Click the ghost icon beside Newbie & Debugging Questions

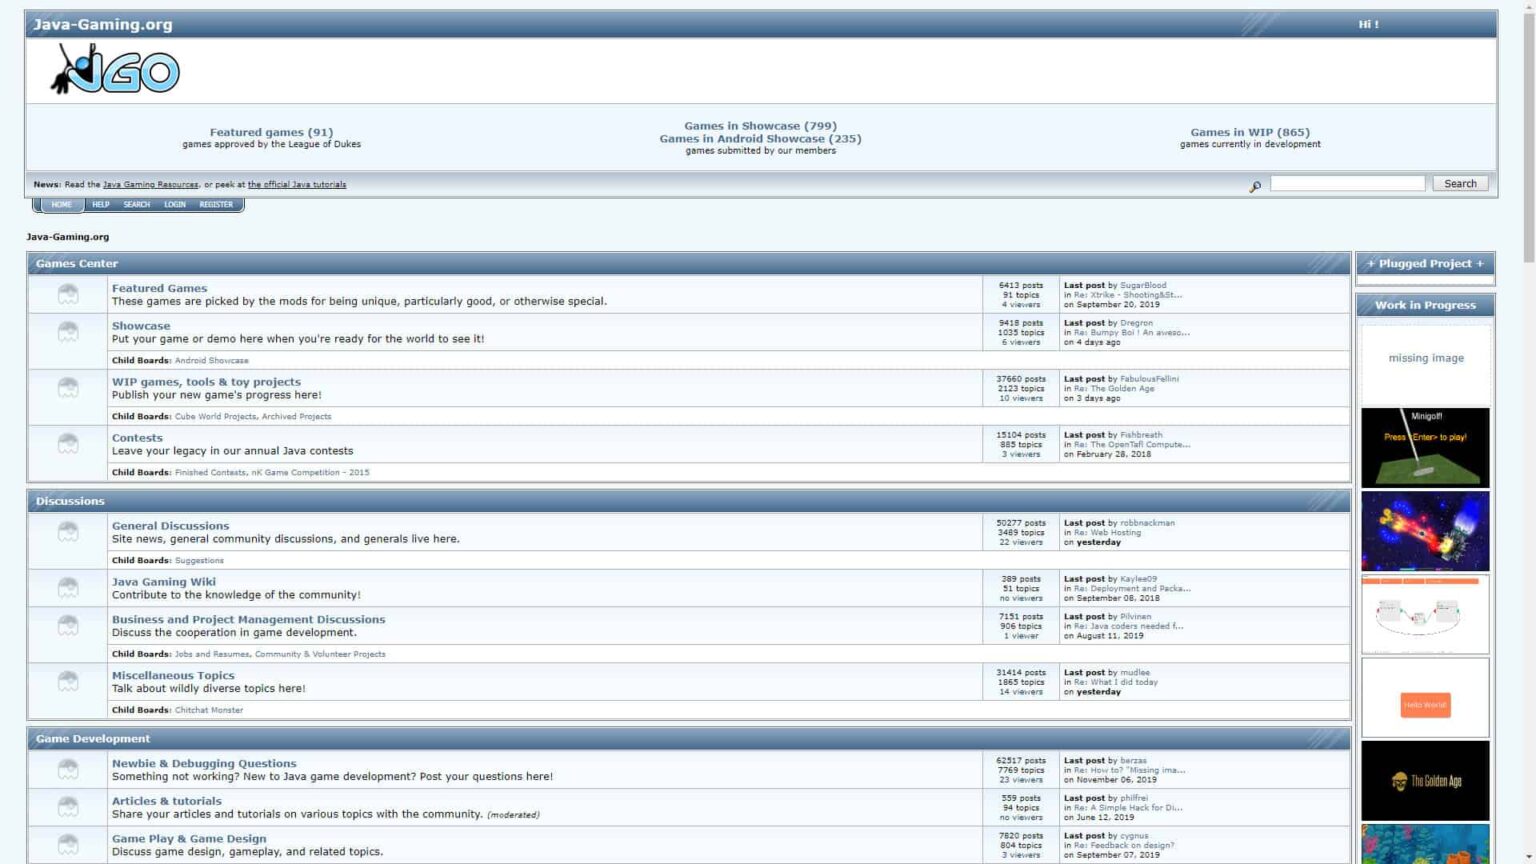click(69, 768)
